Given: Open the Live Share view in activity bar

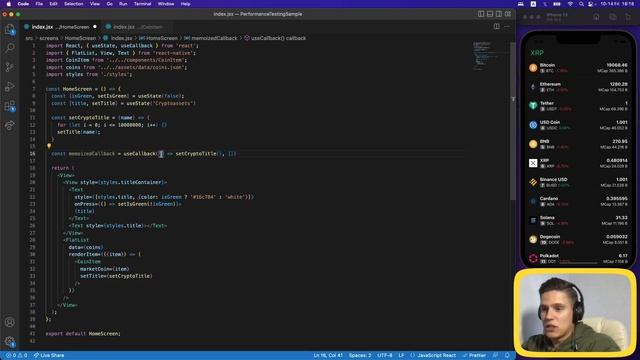Looking at the screenshot, I should tap(10, 125).
